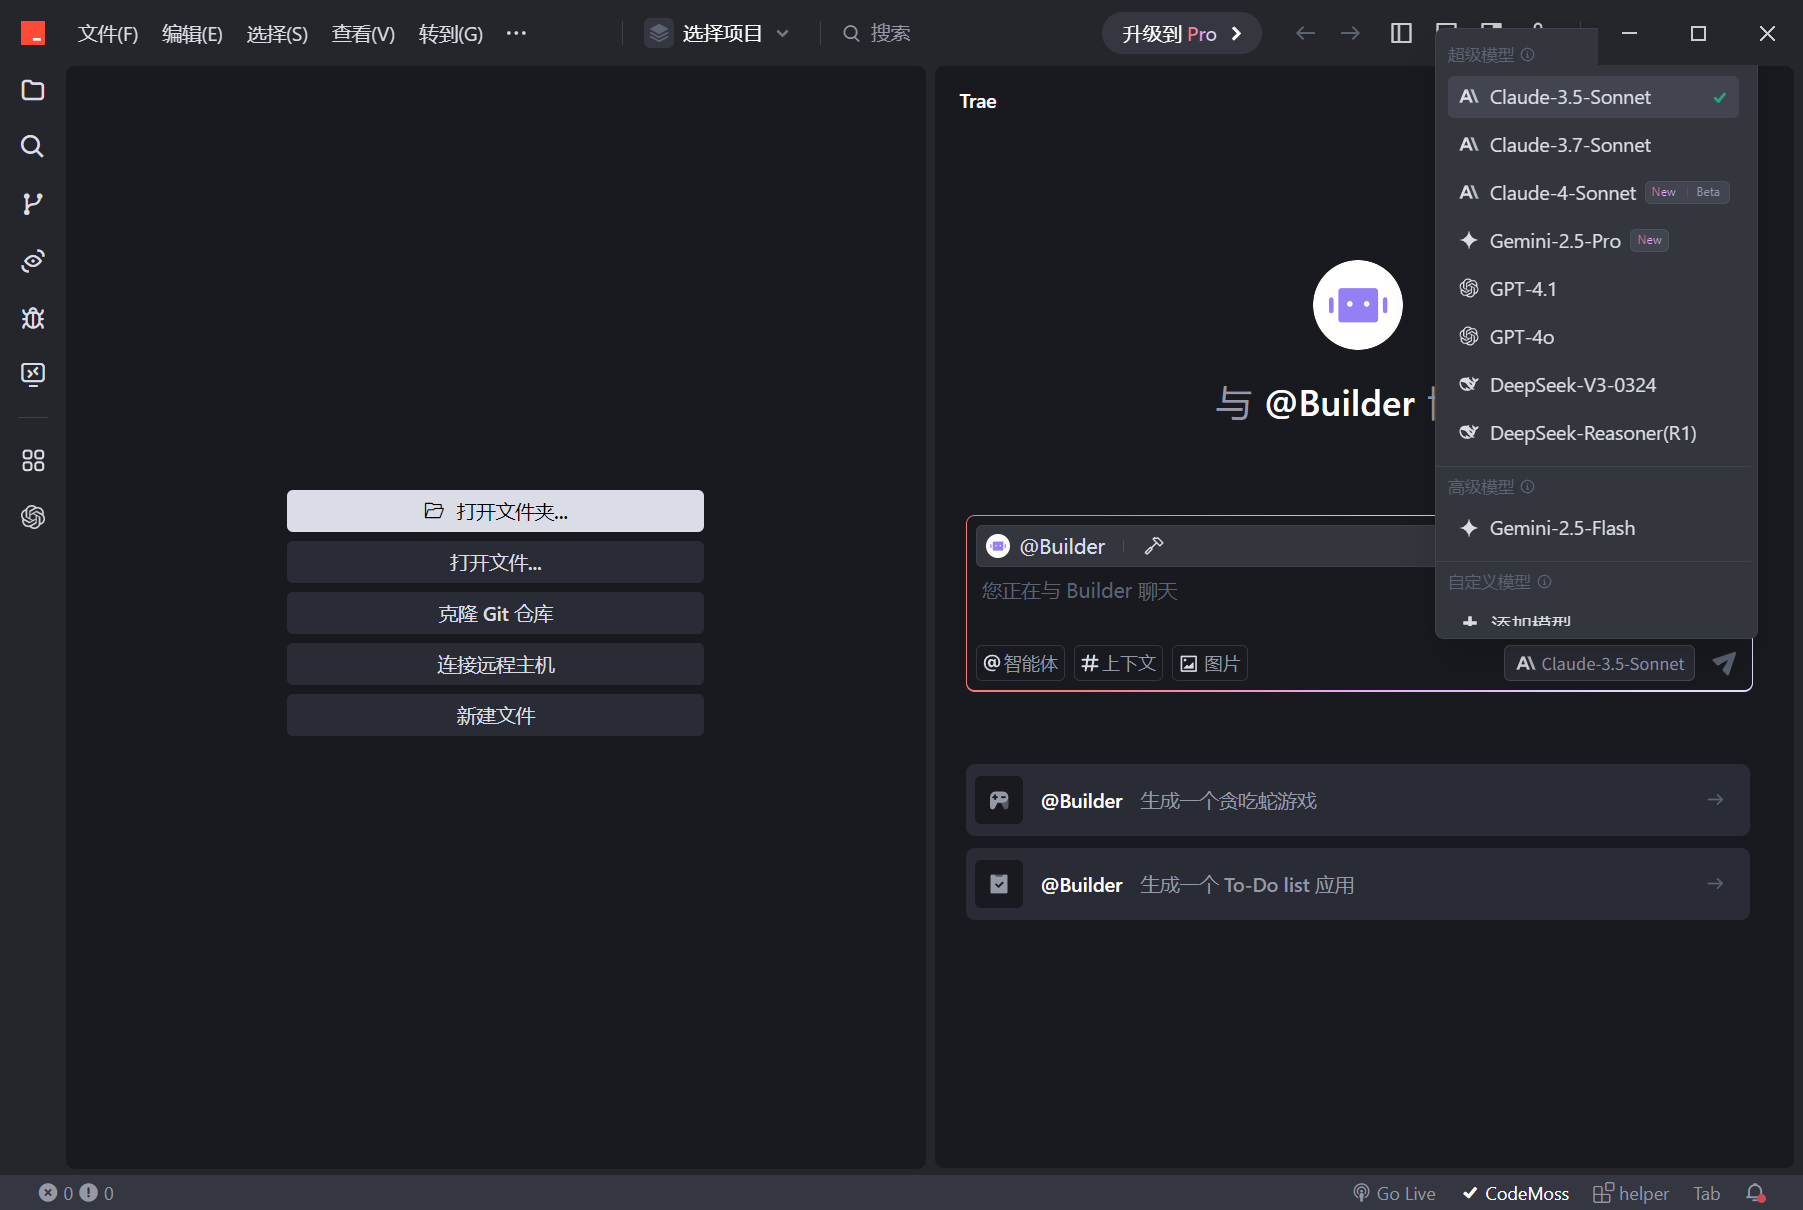Click the 图片 image attach button
Viewport: 1803px width, 1210px height.
[1210, 663]
